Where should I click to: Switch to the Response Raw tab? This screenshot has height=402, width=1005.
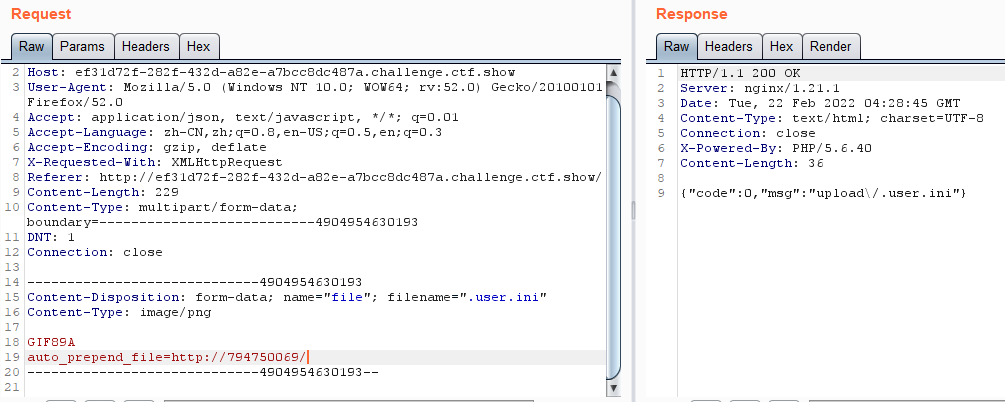pyautogui.click(x=676, y=47)
